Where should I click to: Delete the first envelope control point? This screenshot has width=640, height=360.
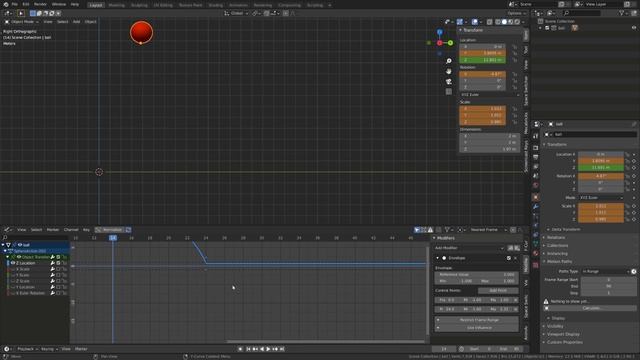516,300
